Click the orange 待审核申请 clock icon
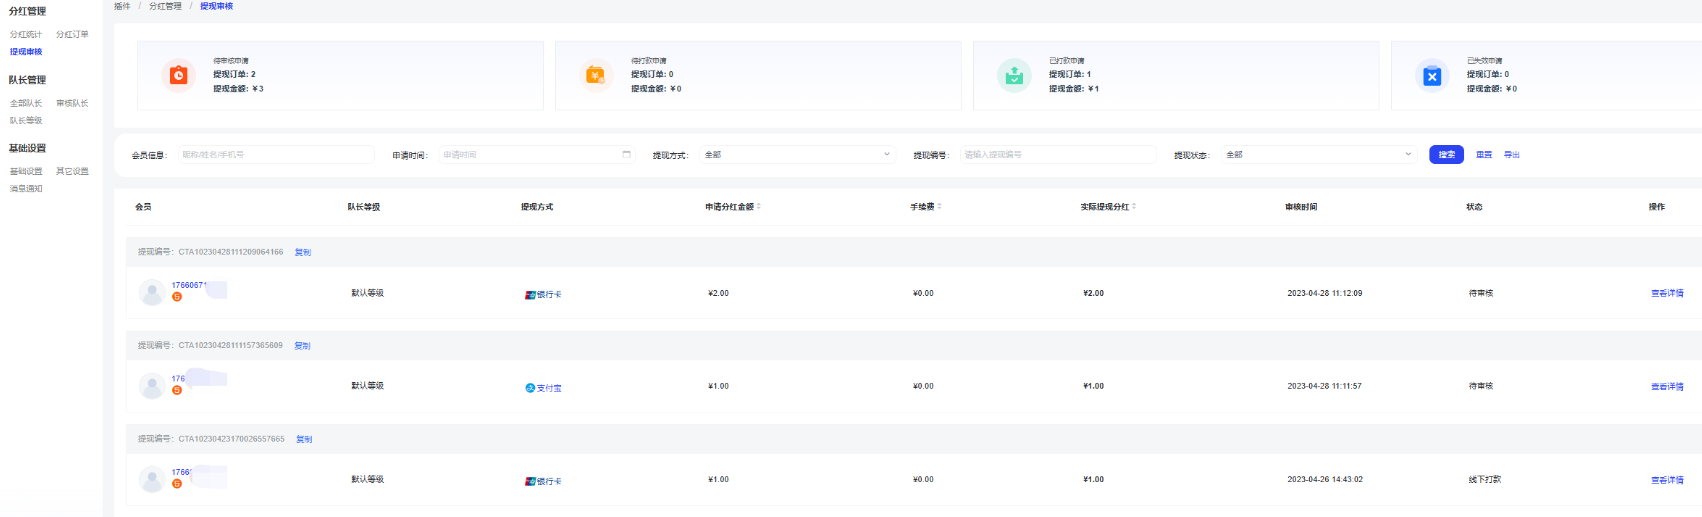 click(178, 75)
